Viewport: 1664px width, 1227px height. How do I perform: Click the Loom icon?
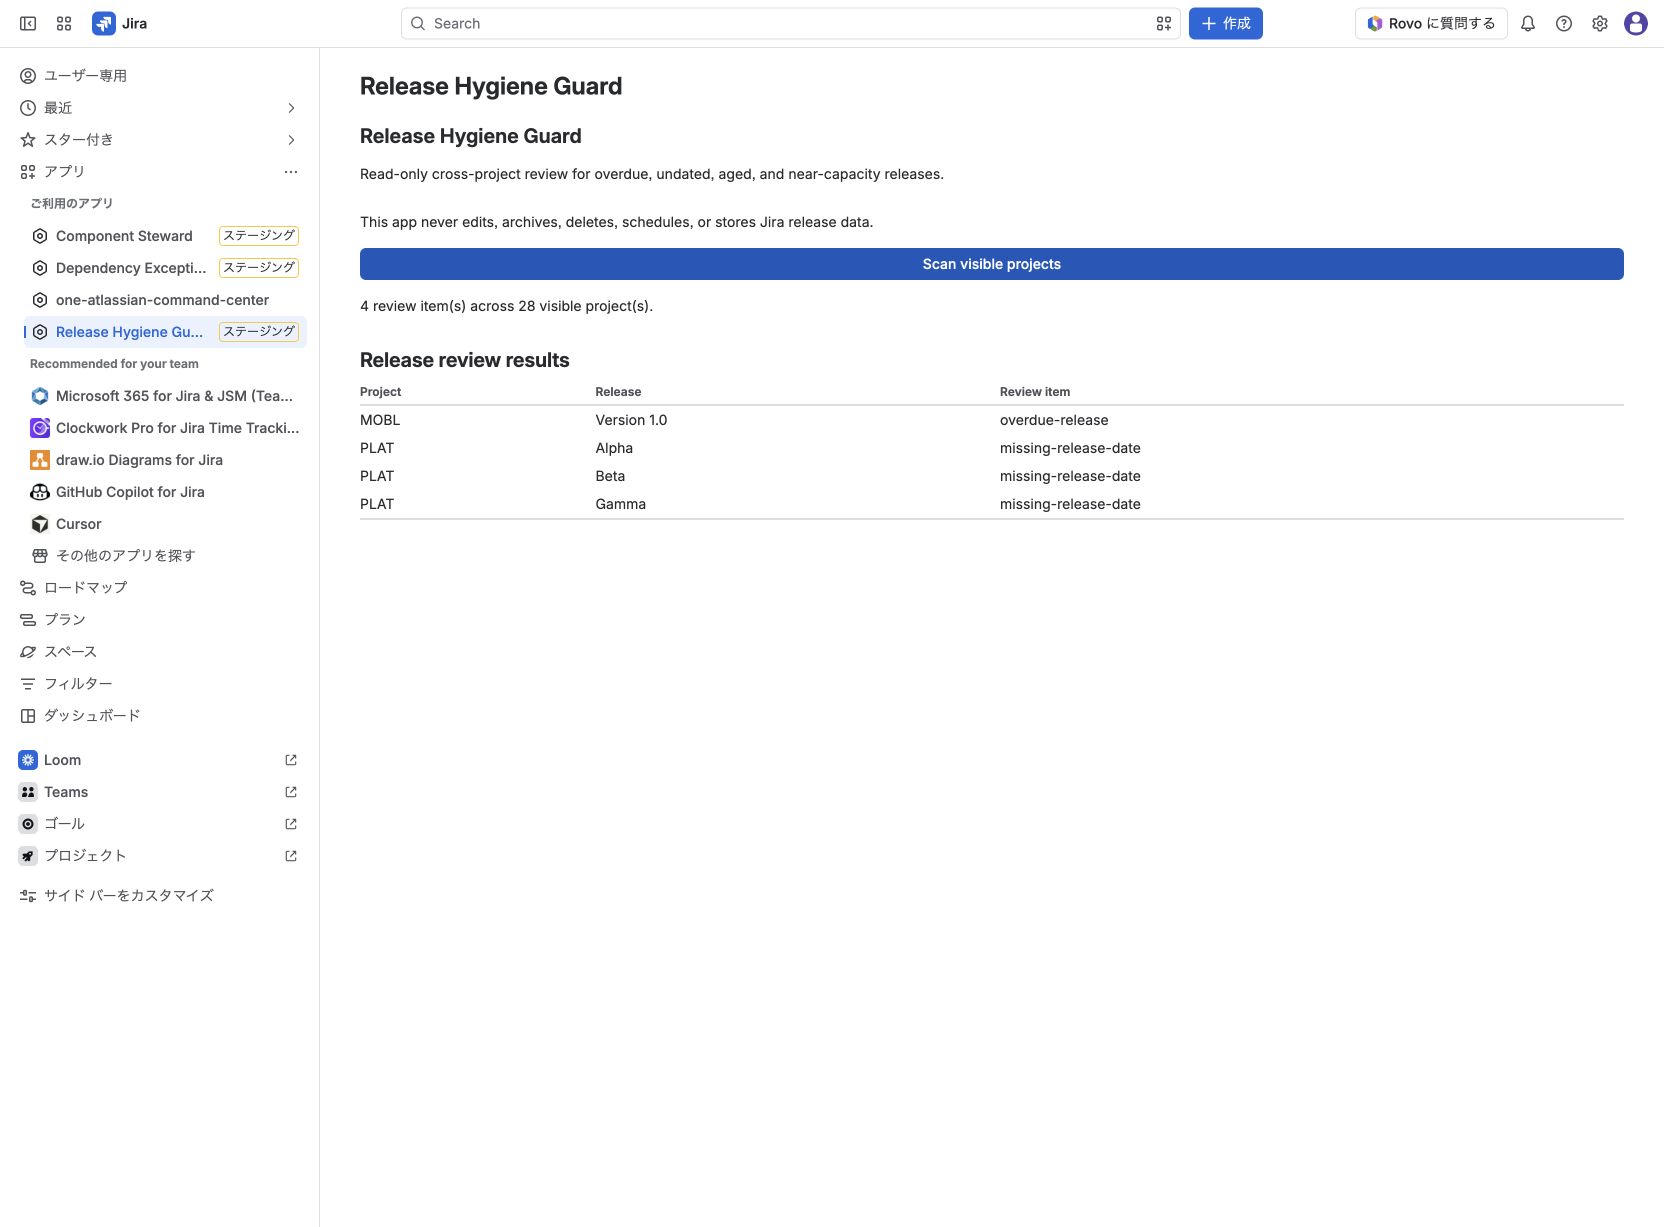[28, 760]
